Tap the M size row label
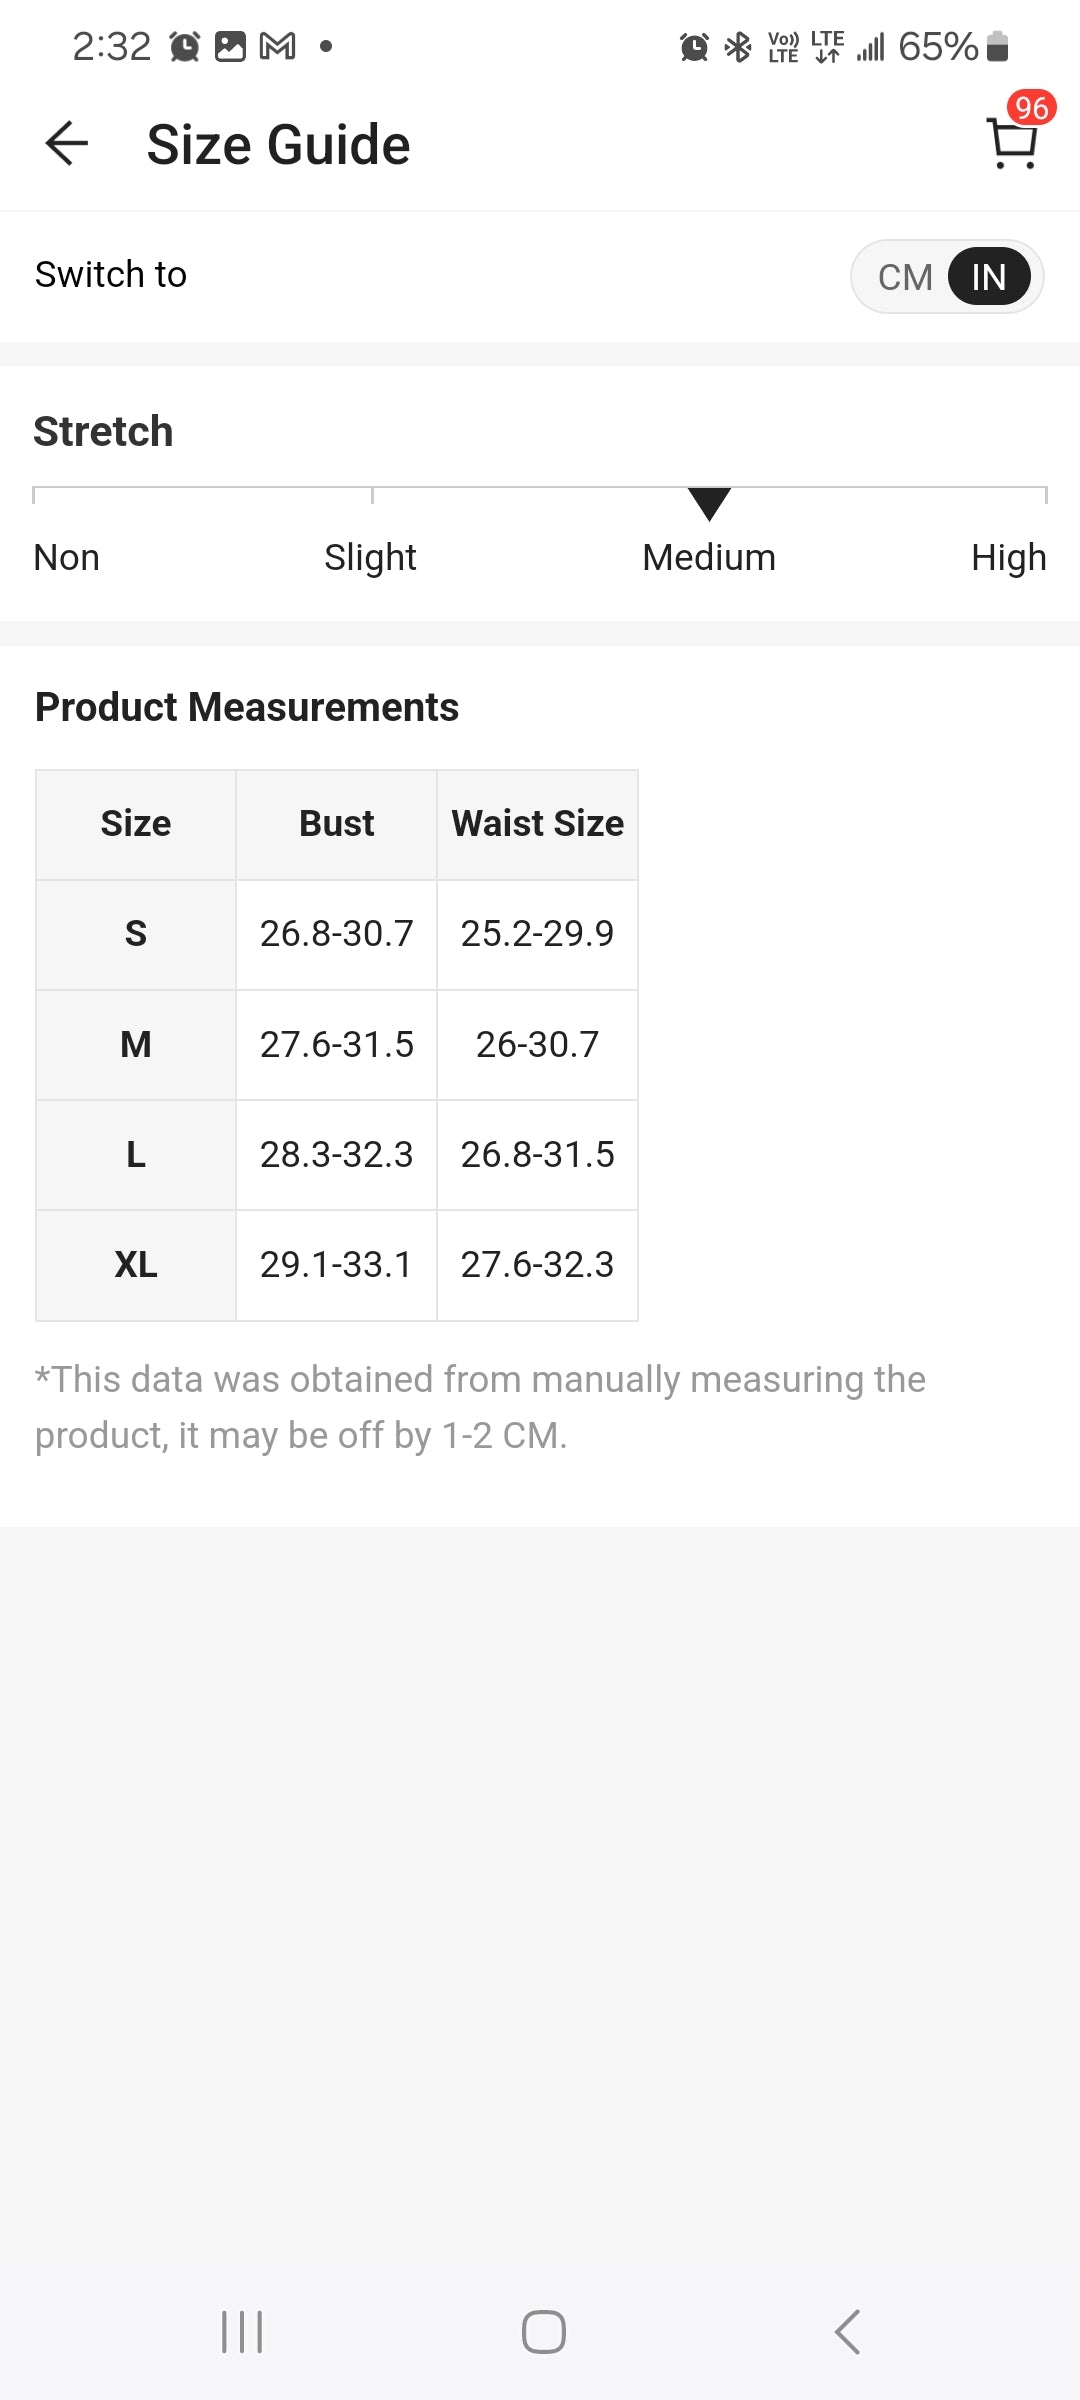 [136, 1045]
